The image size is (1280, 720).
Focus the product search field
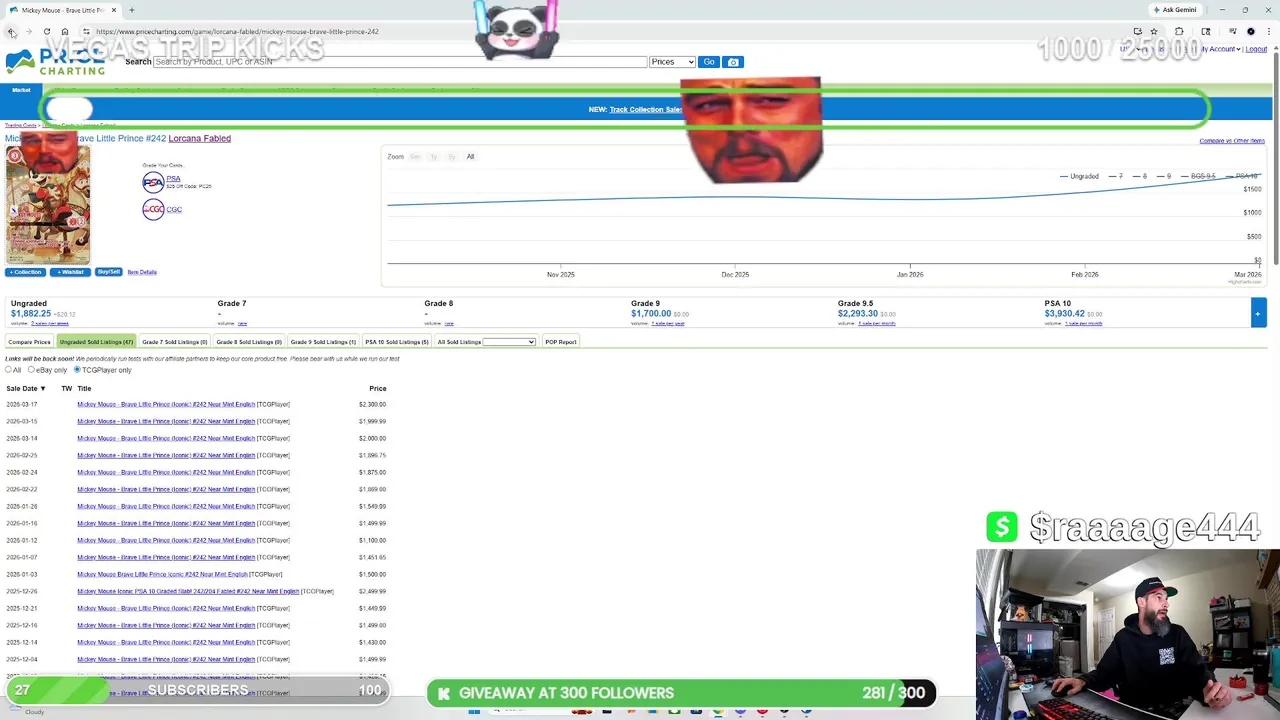(x=400, y=62)
